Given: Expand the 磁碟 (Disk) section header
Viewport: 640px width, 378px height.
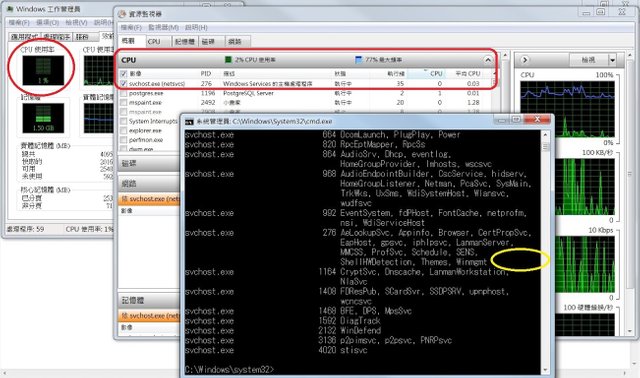Looking at the screenshot, I should click(x=149, y=163).
